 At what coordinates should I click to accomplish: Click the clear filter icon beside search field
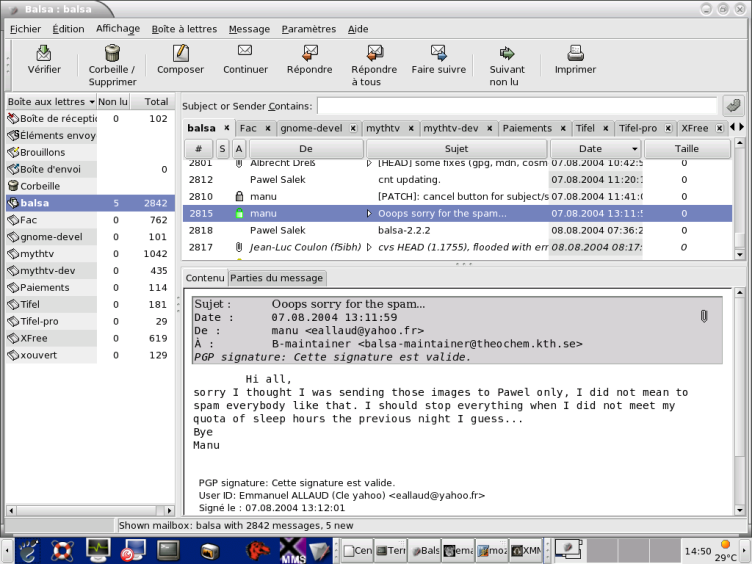(x=733, y=105)
